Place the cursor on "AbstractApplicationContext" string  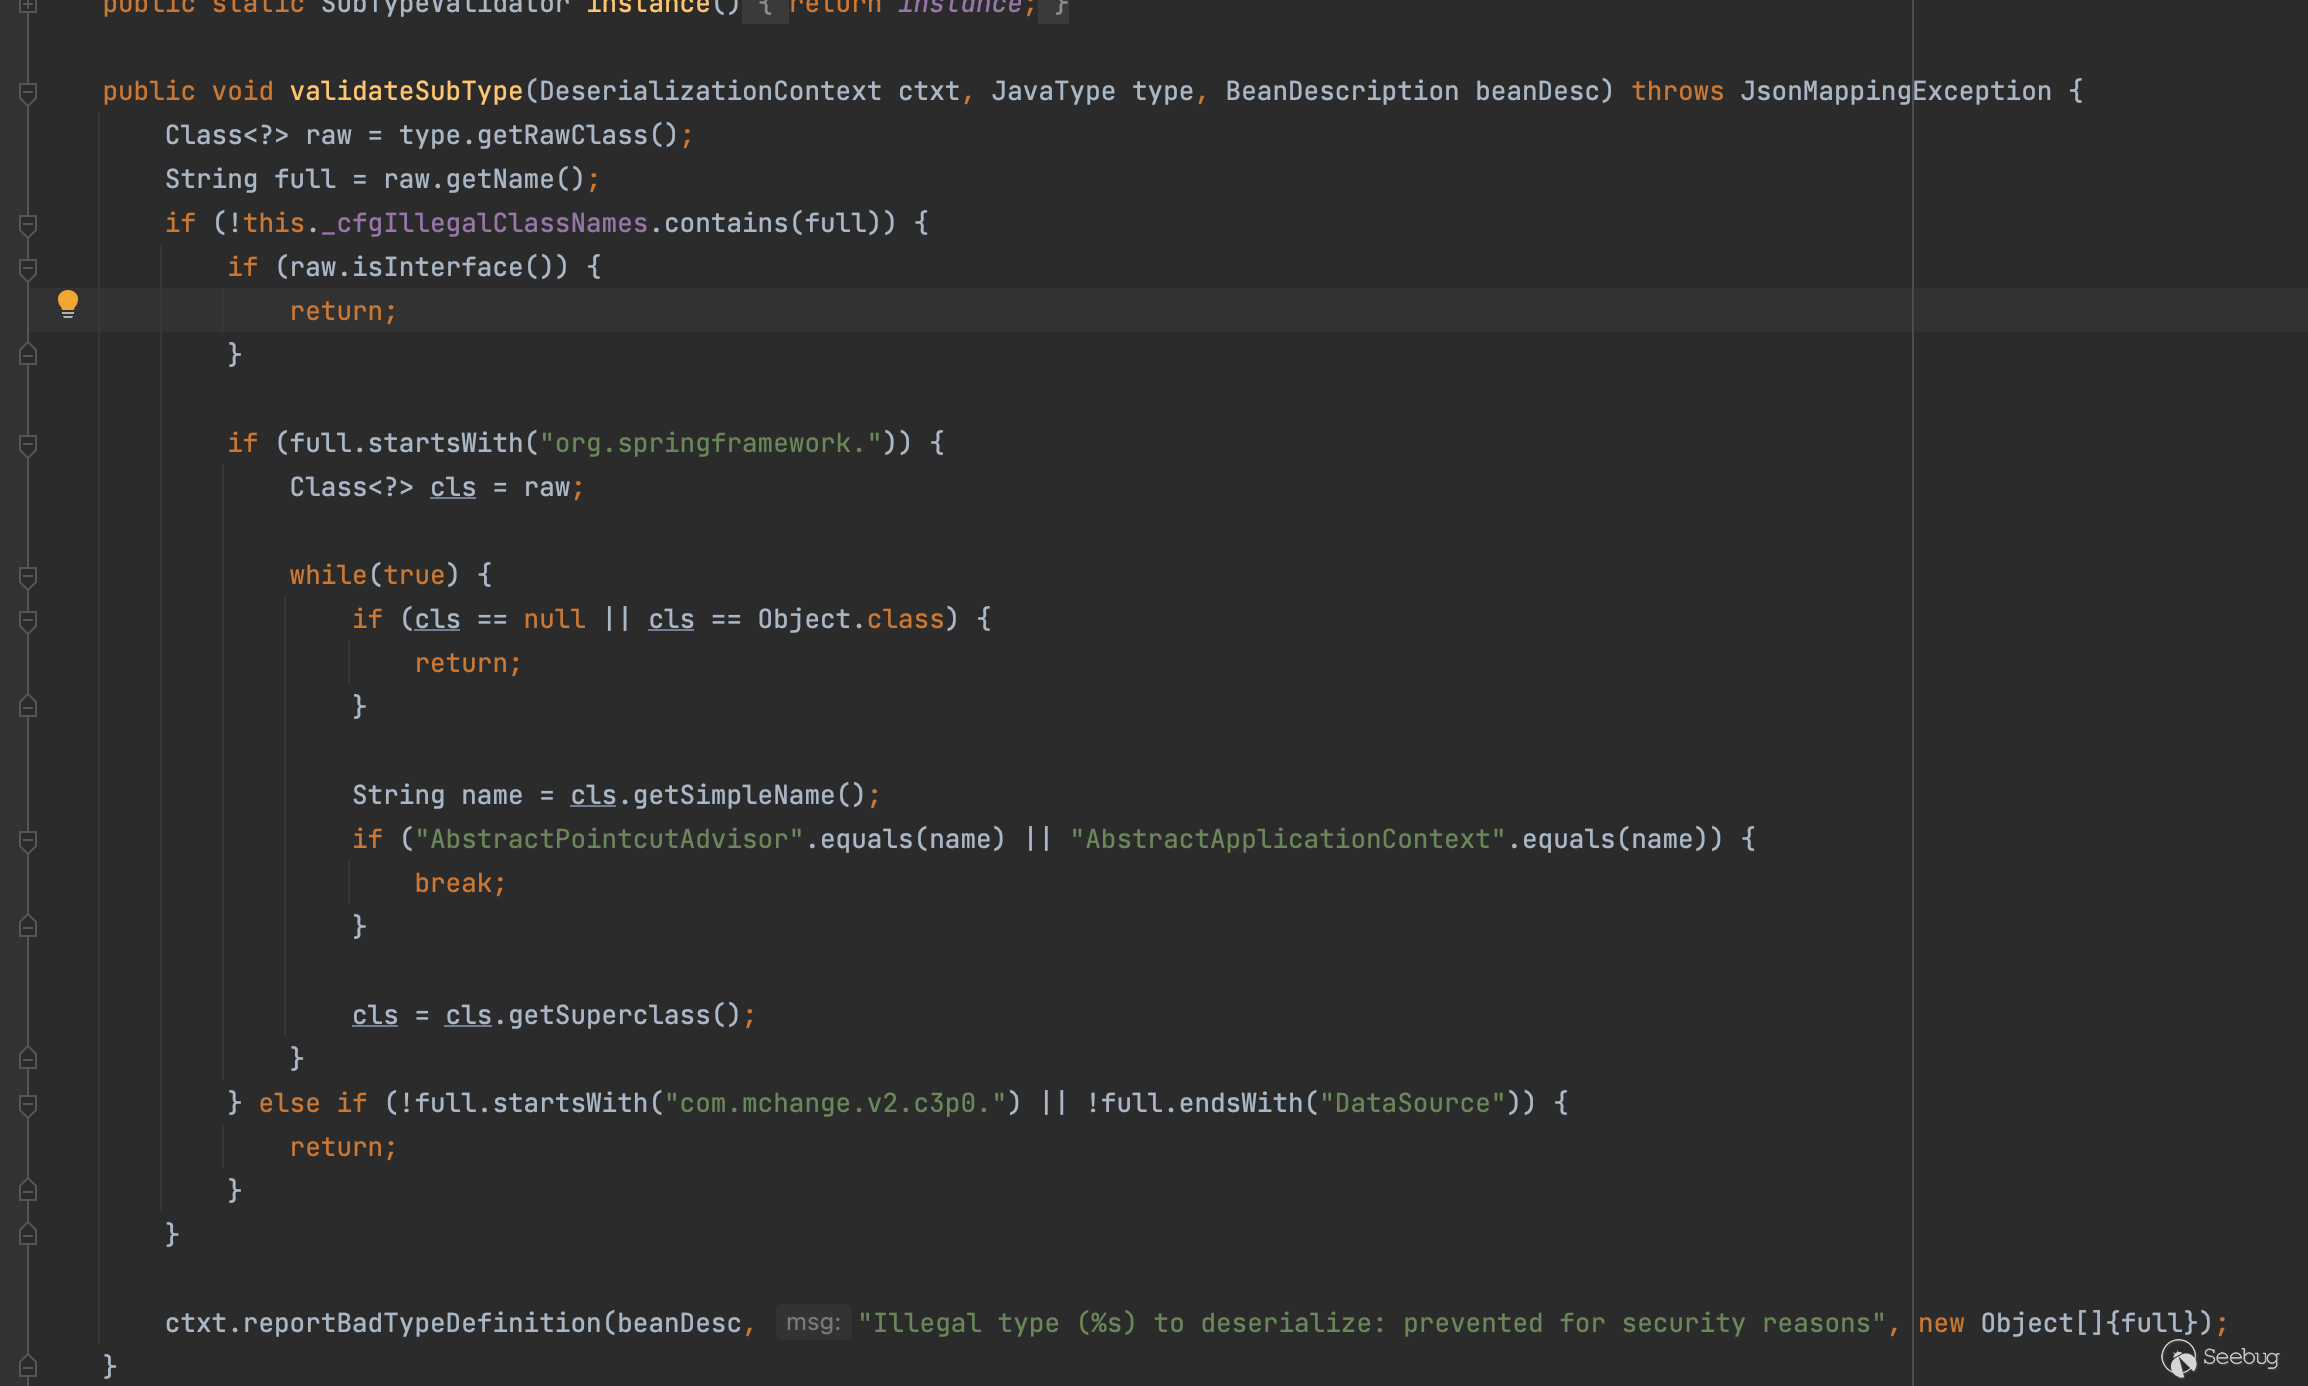pyautogui.click(x=1287, y=839)
